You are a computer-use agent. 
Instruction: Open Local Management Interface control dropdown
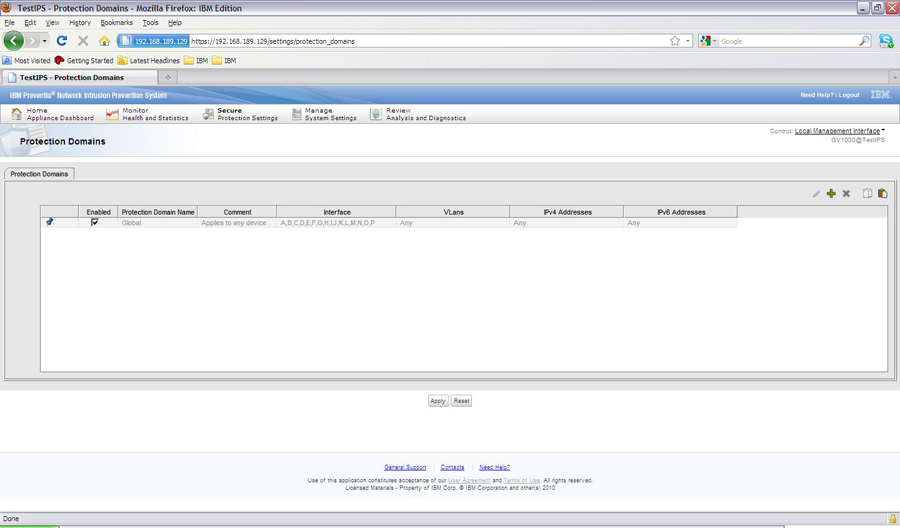[840, 131]
